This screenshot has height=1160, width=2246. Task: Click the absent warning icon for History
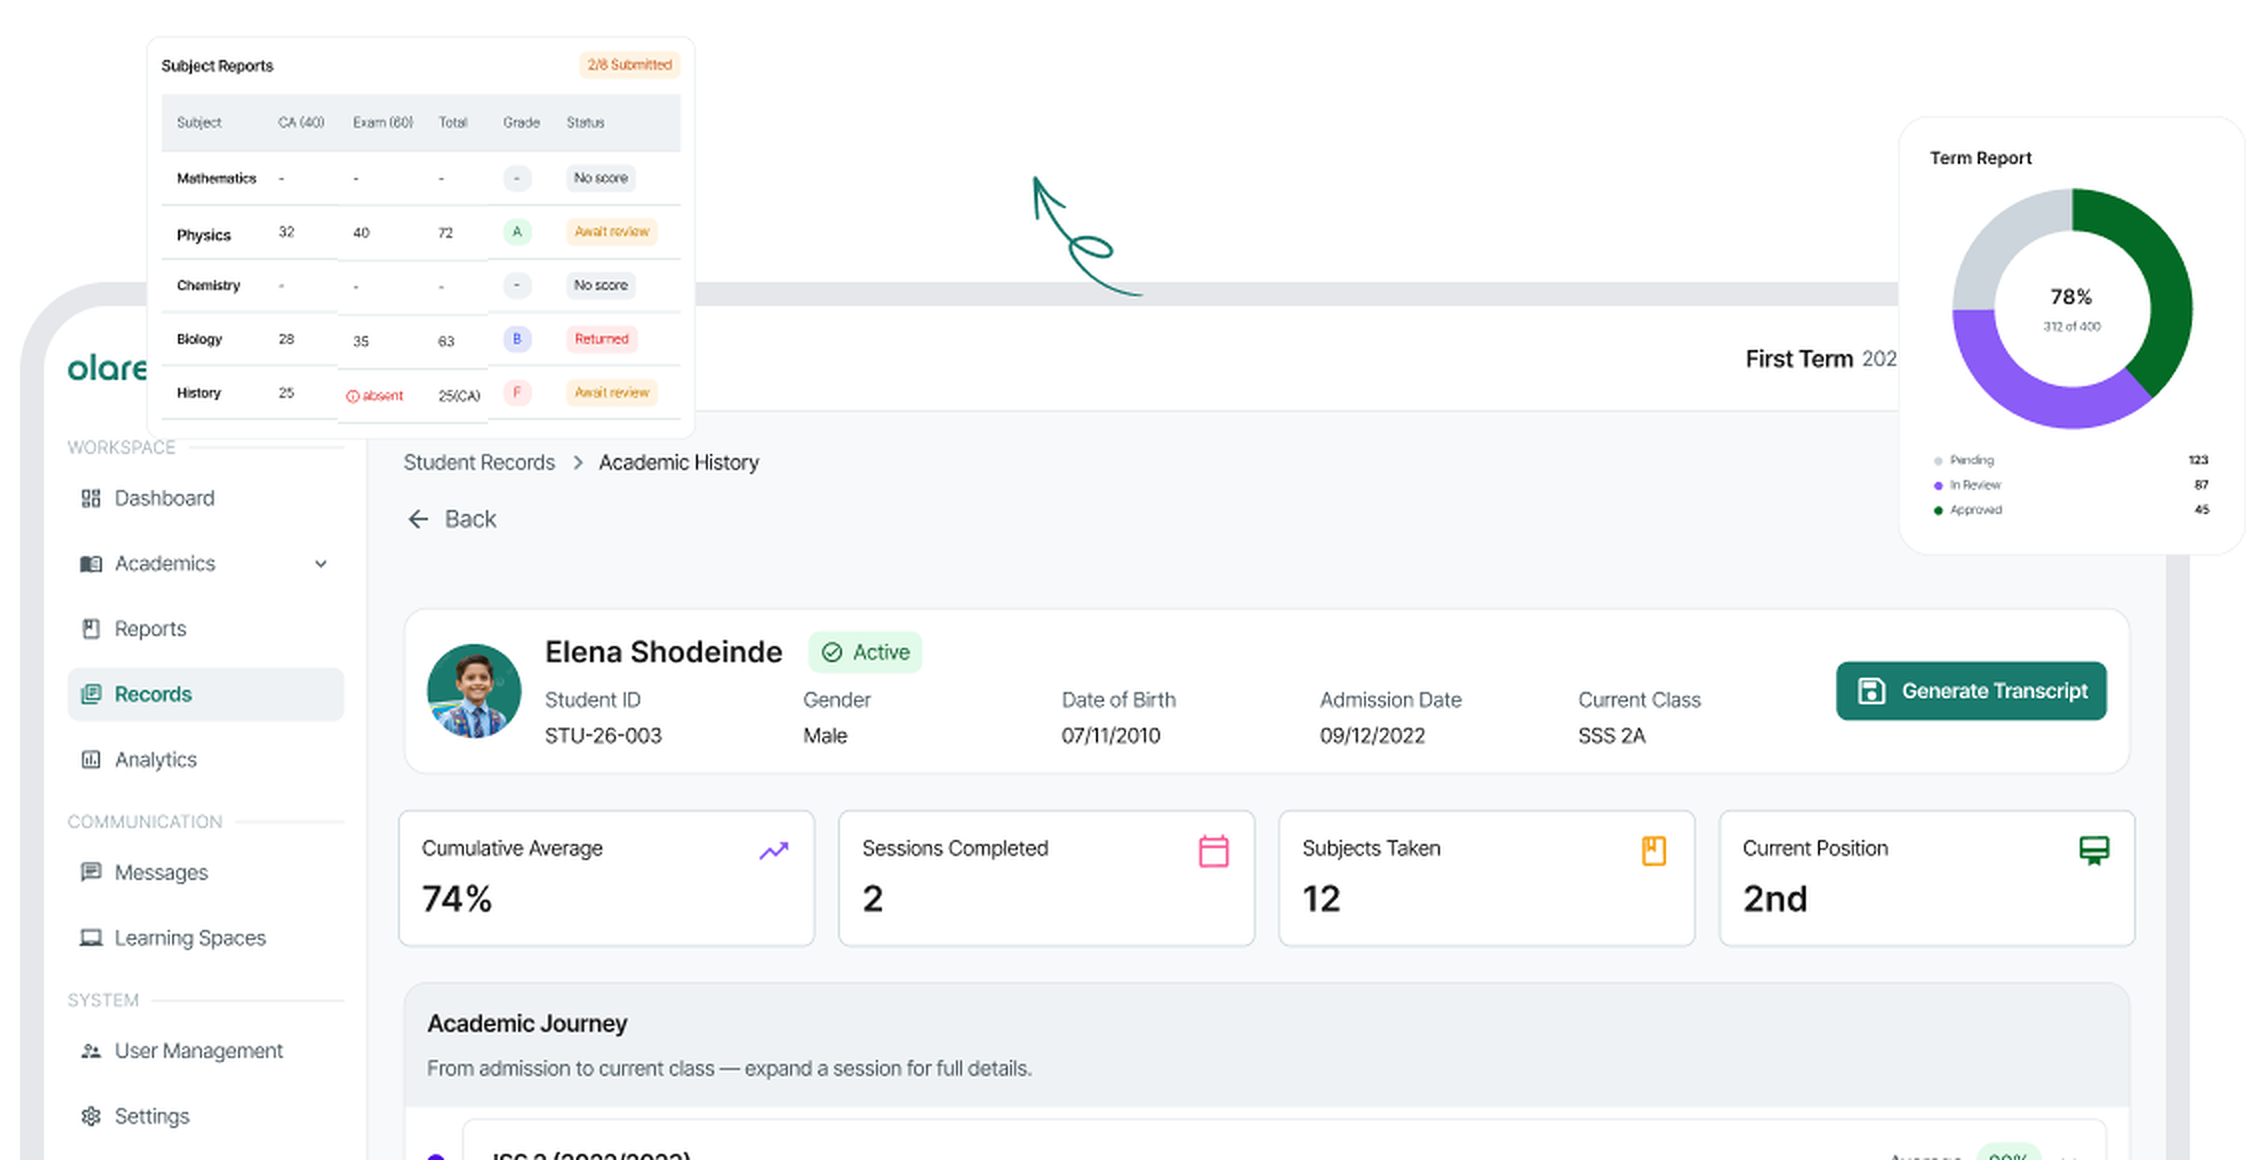(352, 397)
